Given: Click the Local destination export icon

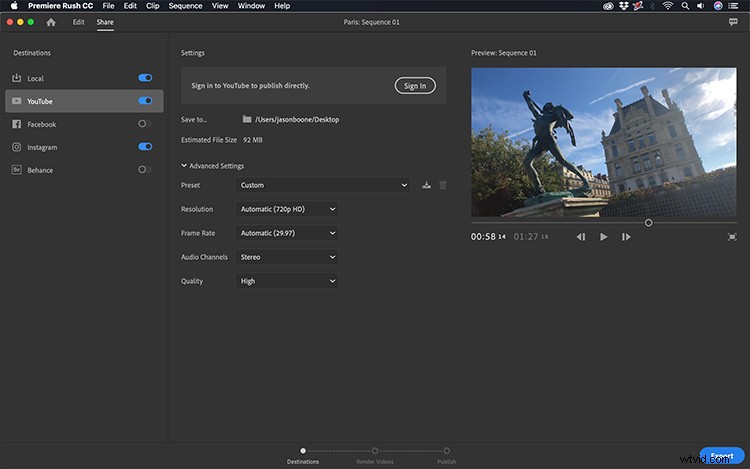Looking at the screenshot, I should coord(16,78).
